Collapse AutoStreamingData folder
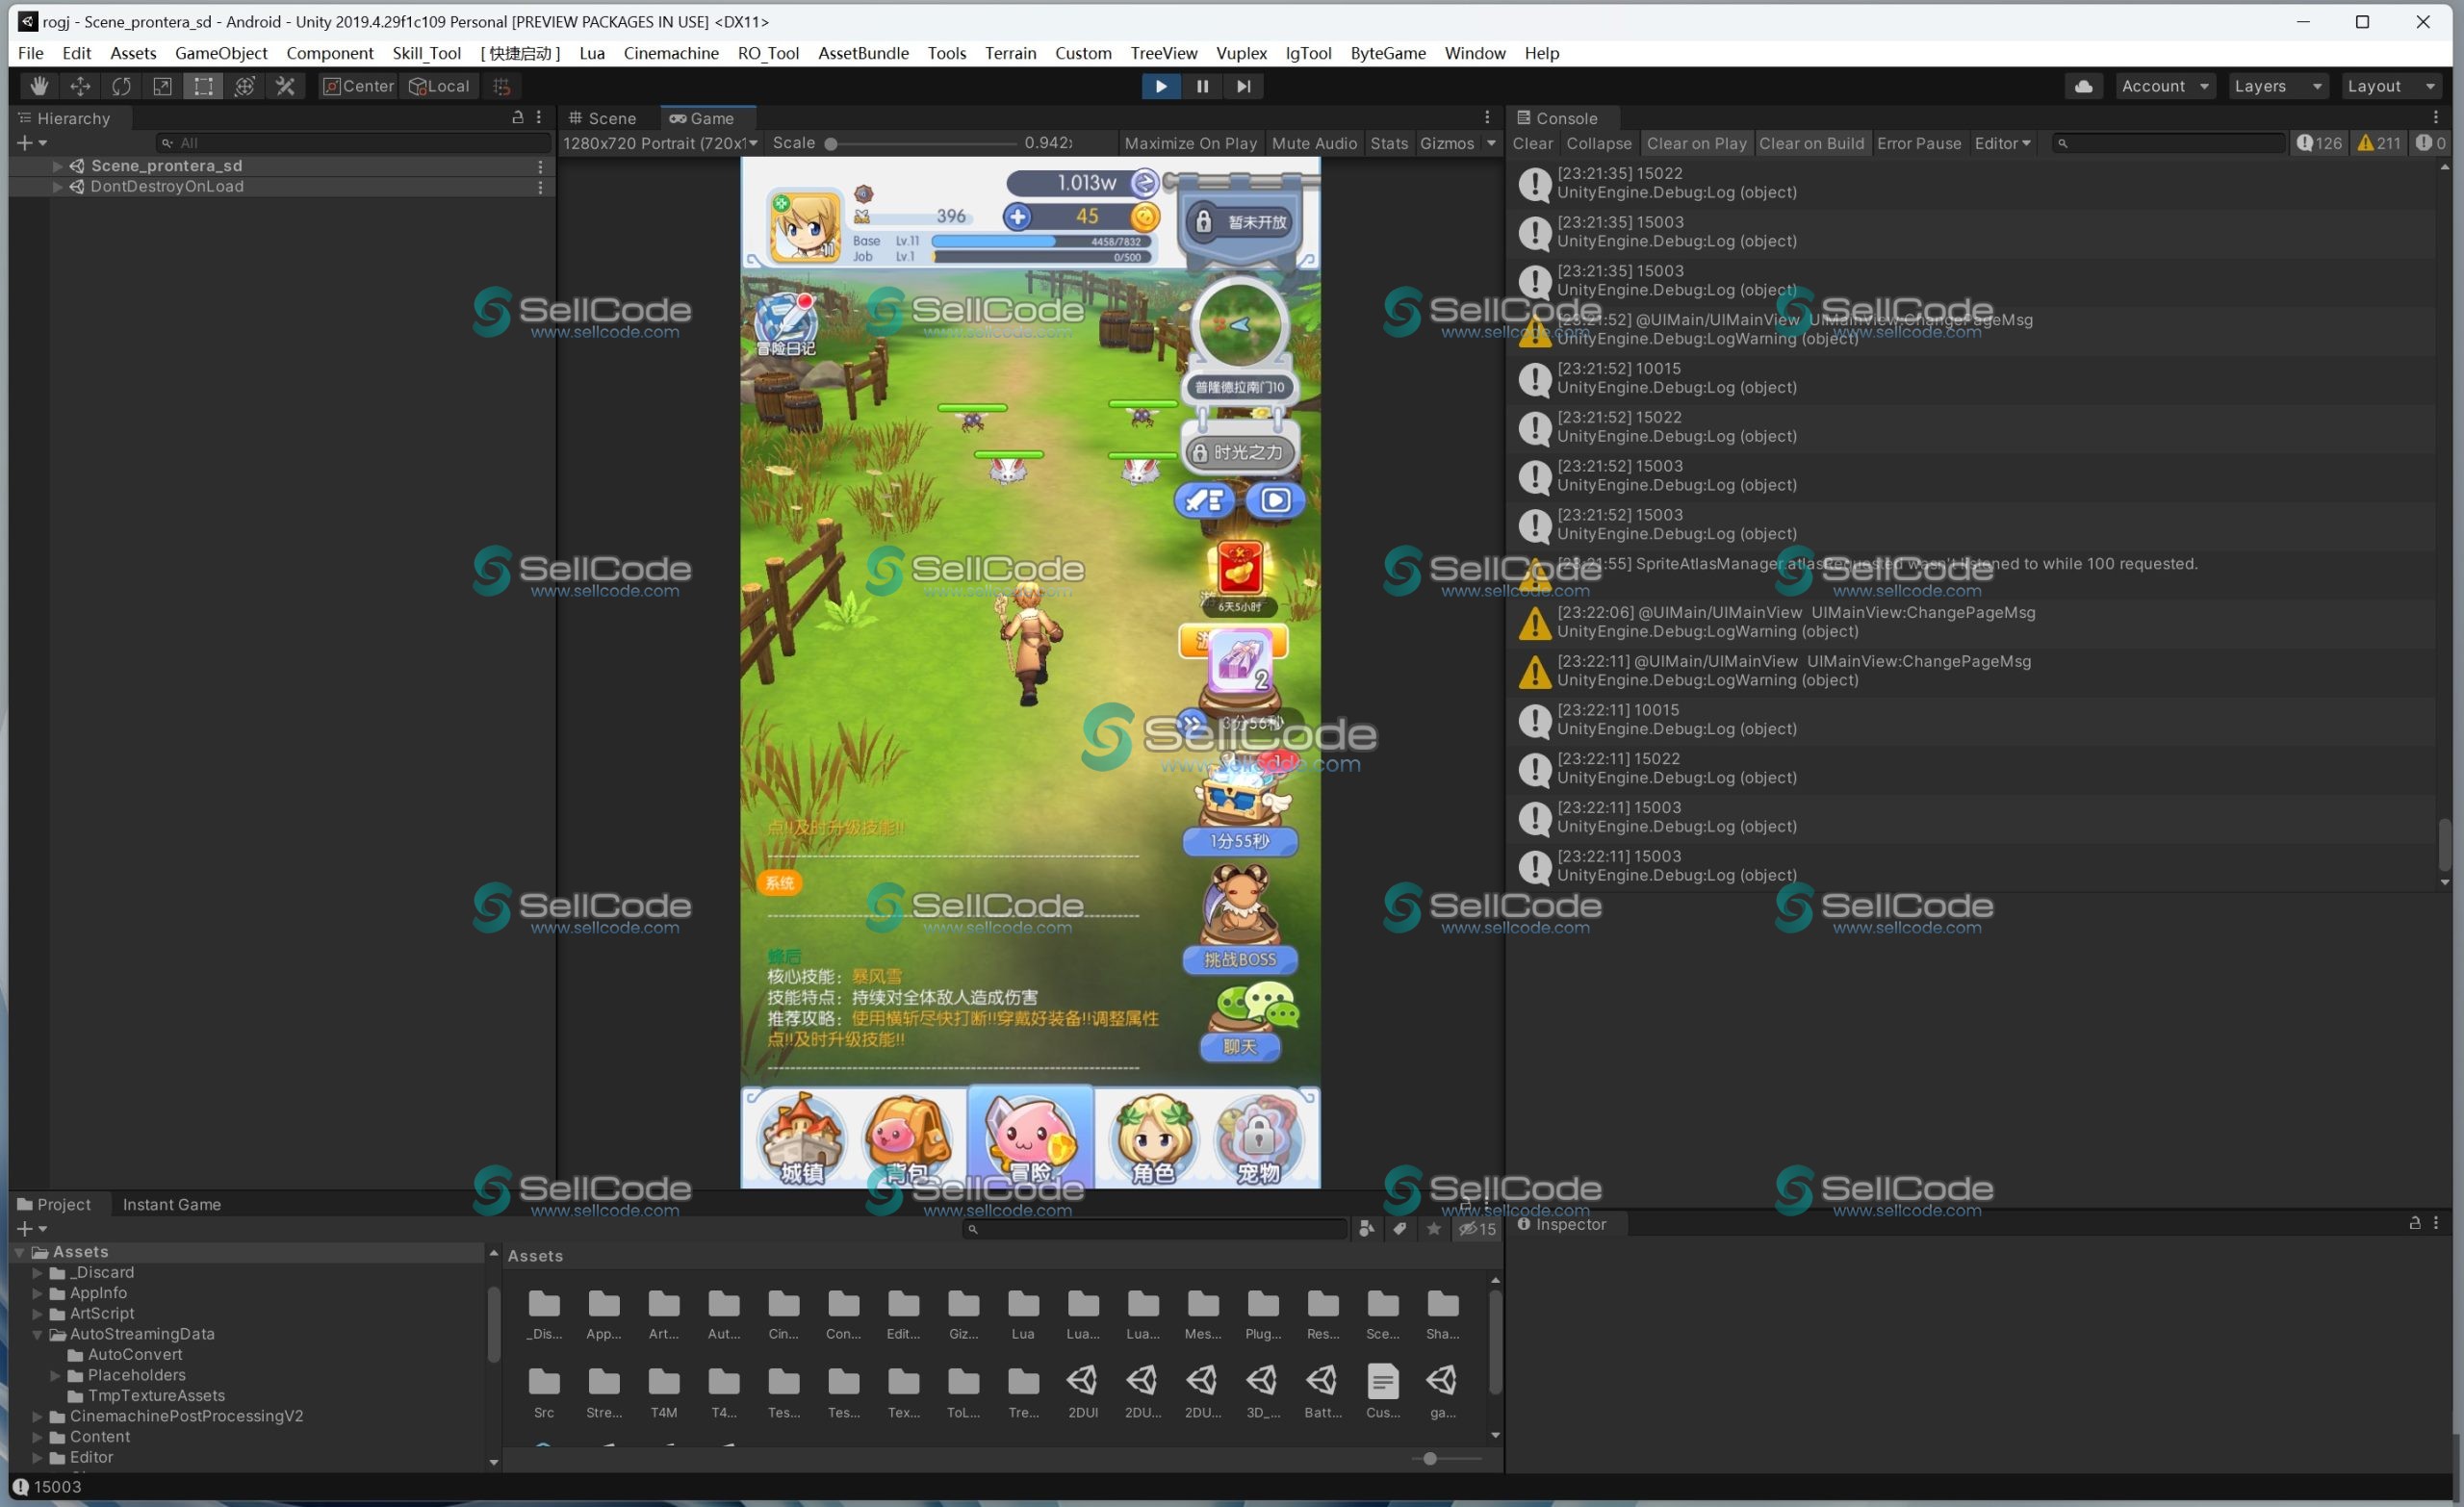The height and width of the screenshot is (1507, 2464). tap(38, 1334)
